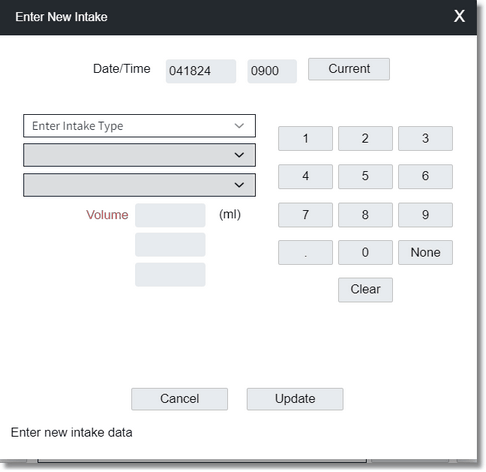
Task: Close the Enter New Intake dialog
Action: coord(459,16)
